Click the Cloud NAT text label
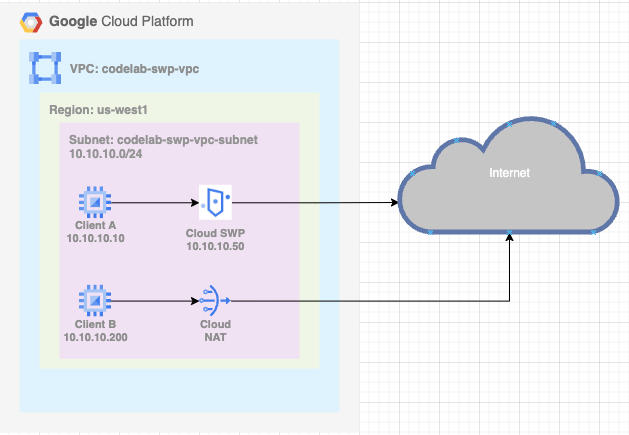The width and height of the screenshot is (629, 435). [x=215, y=331]
